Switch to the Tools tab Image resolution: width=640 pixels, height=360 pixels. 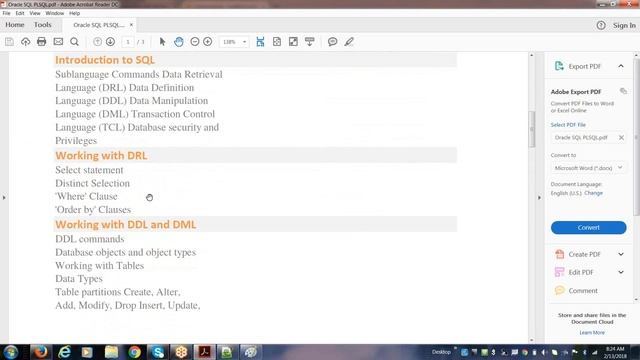point(42,25)
